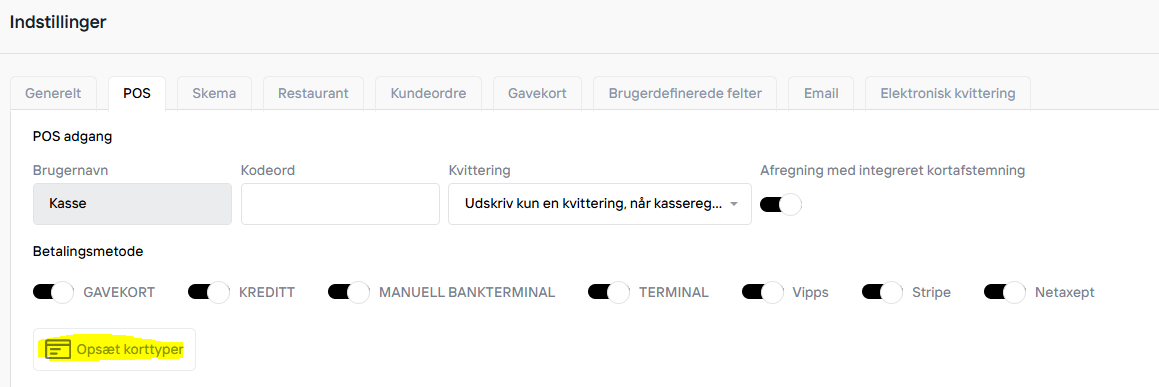The image size is (1159, 387).
Task: Click the Kvittering dropdown arrow
Action: coord(733,205)
